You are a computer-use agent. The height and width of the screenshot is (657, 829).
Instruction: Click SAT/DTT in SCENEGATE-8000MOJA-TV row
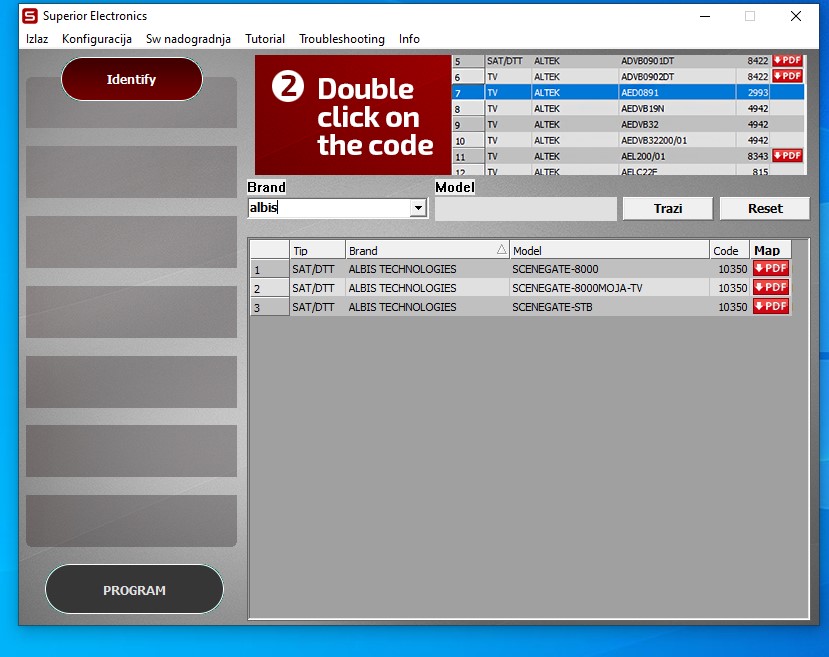click(314, 288)
